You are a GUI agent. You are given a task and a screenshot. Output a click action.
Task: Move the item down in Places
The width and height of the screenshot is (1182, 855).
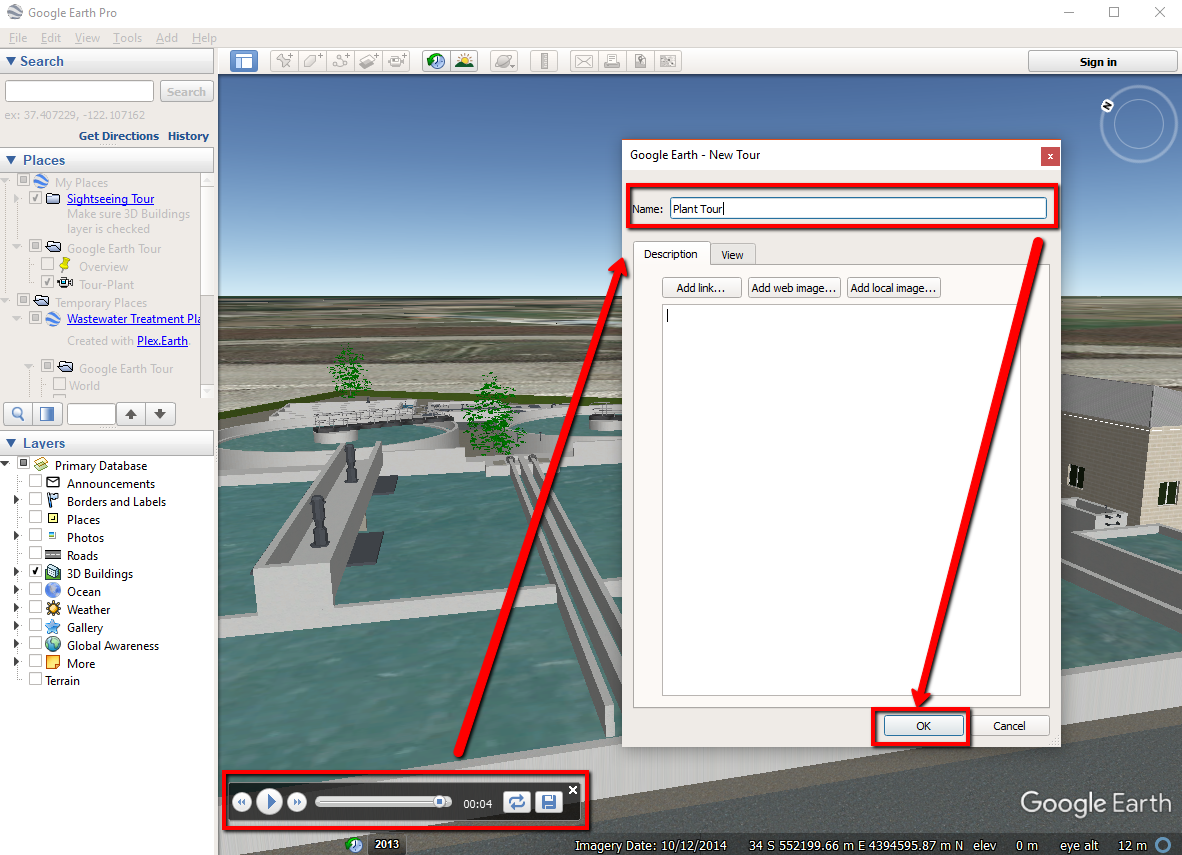(160, 414)
